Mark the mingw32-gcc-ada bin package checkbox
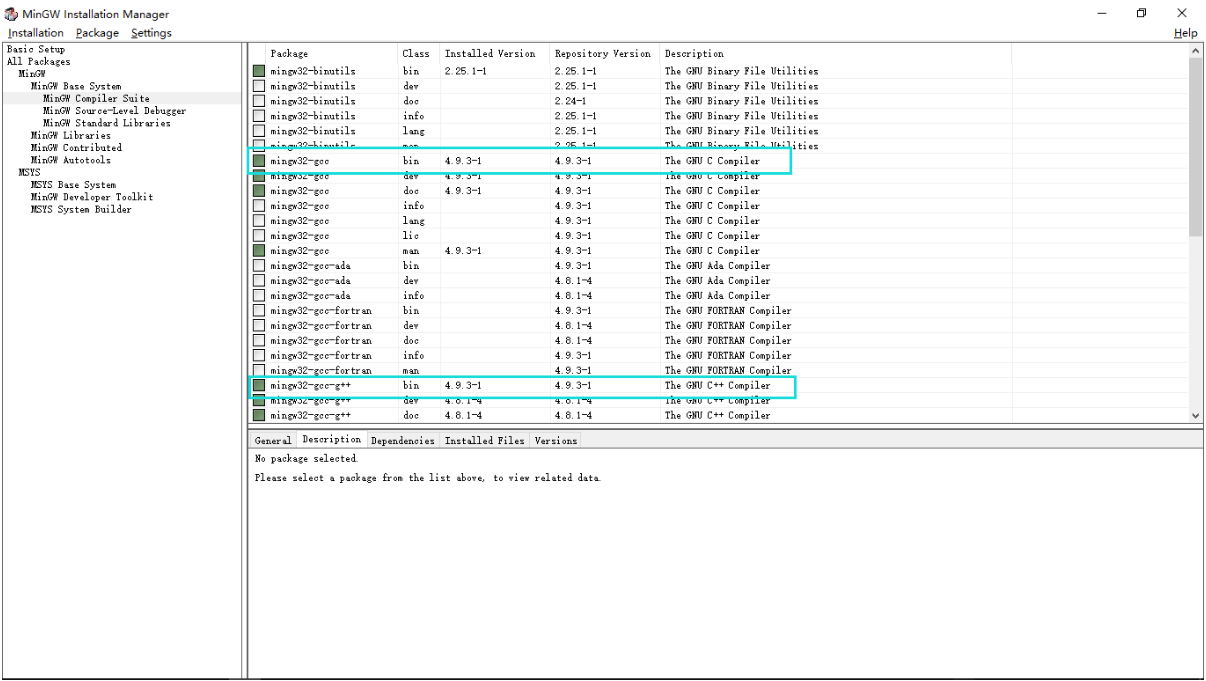1206x681 pixels. click(x=259, y=266)
